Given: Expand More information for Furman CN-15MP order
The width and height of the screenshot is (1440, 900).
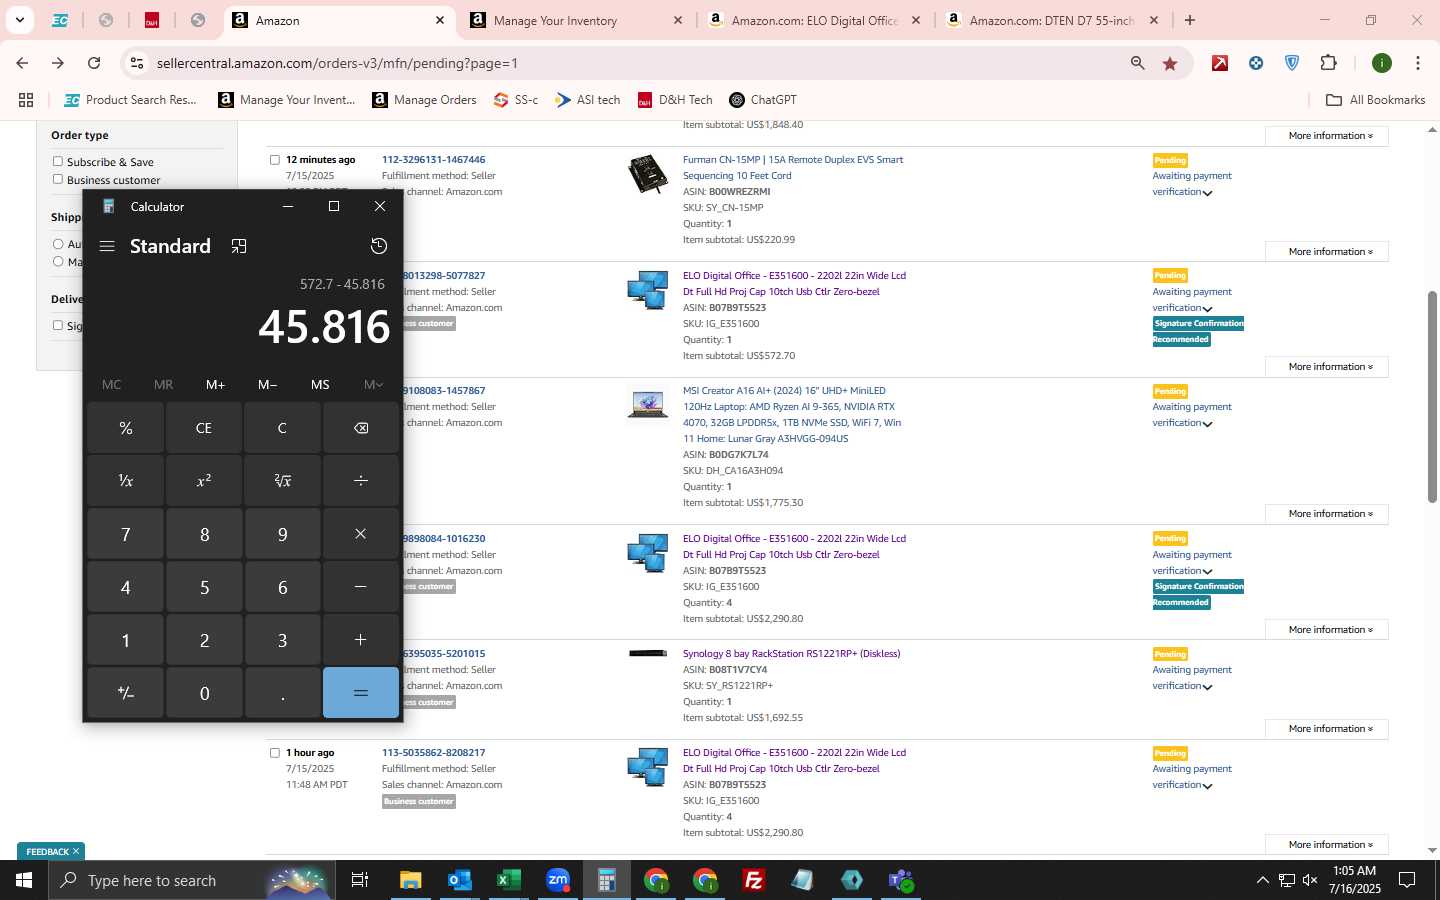Looking at the screenshot, I should (x=1327, y=251).
